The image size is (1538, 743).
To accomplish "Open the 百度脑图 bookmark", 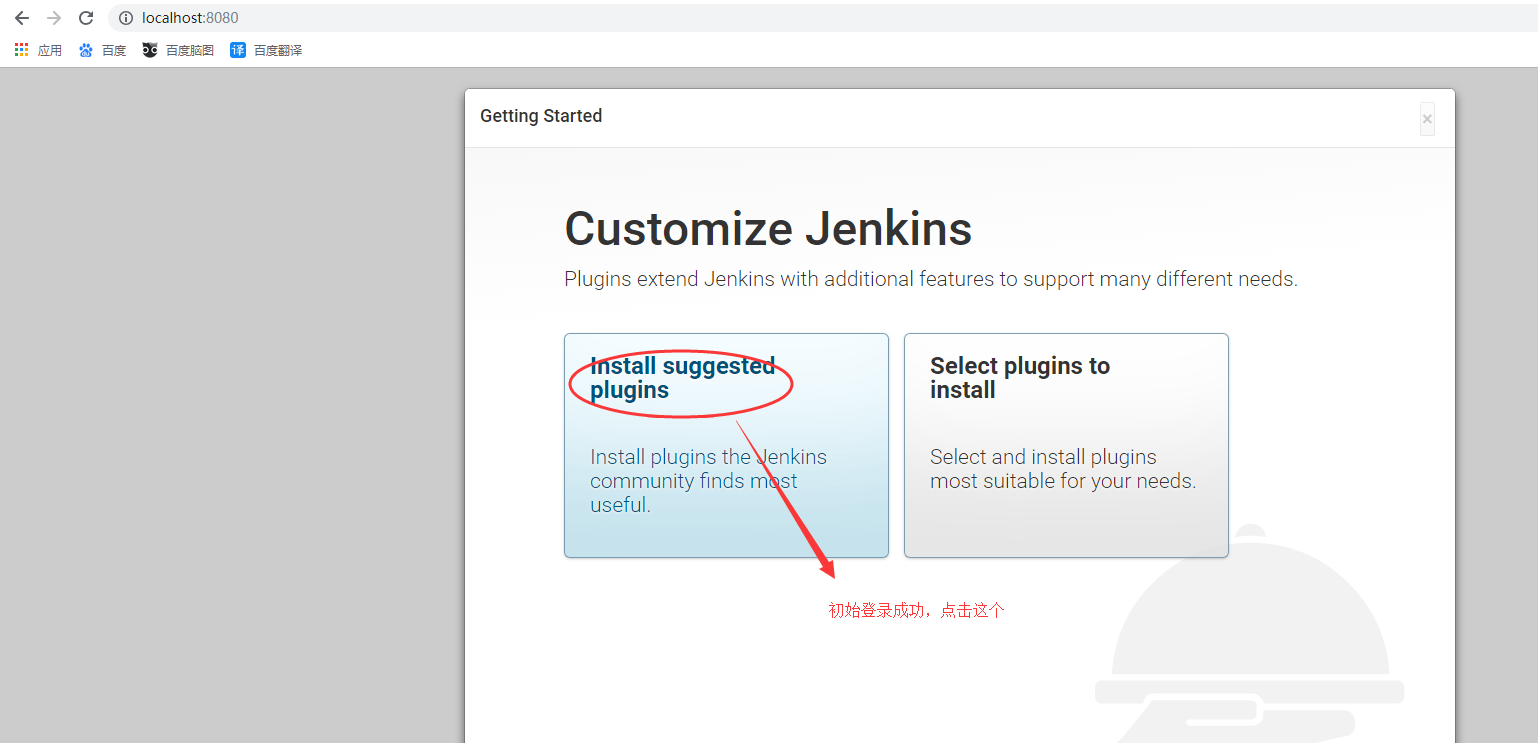I will click(178, 50).
